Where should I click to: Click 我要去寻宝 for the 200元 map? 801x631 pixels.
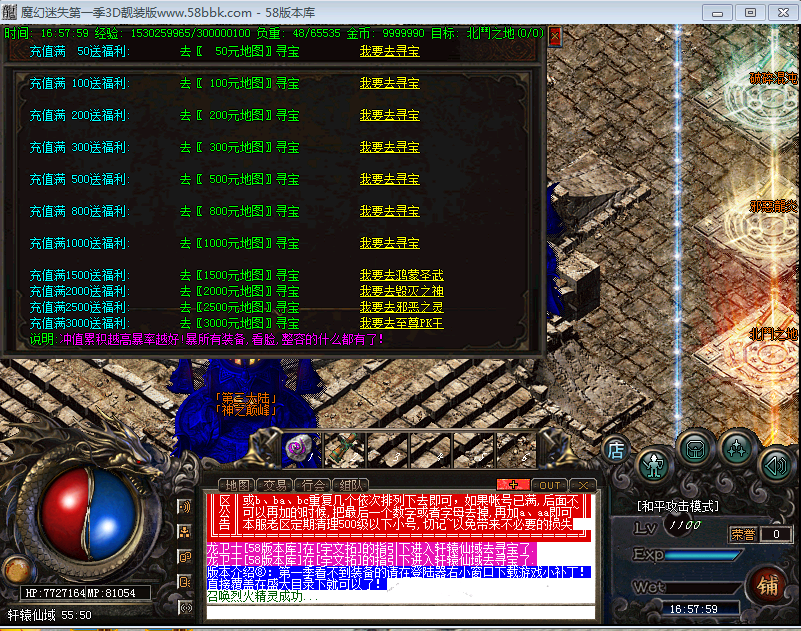coord(390,115)
